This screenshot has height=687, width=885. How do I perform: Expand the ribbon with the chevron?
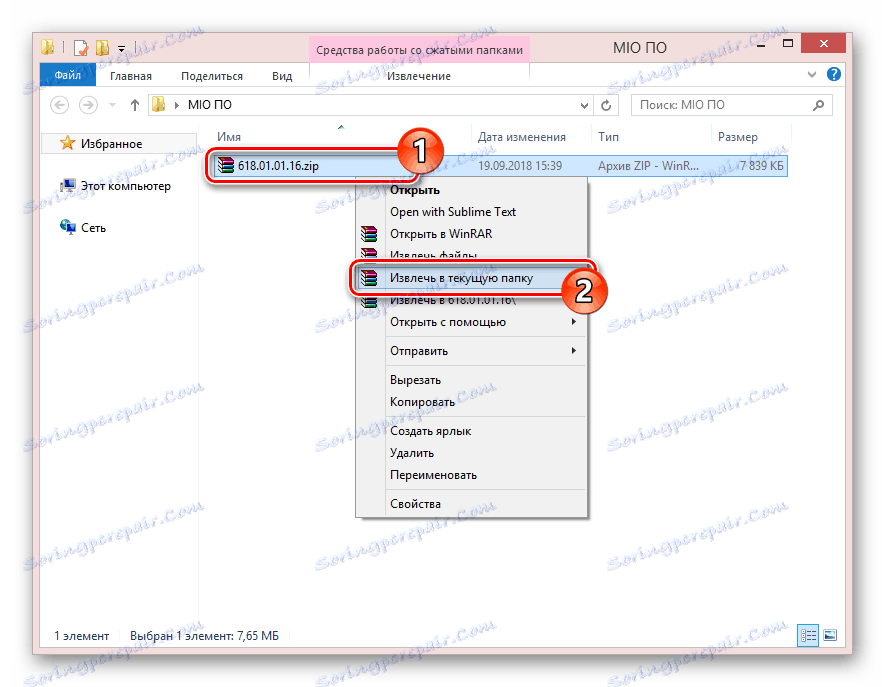(x=812, y=75)
